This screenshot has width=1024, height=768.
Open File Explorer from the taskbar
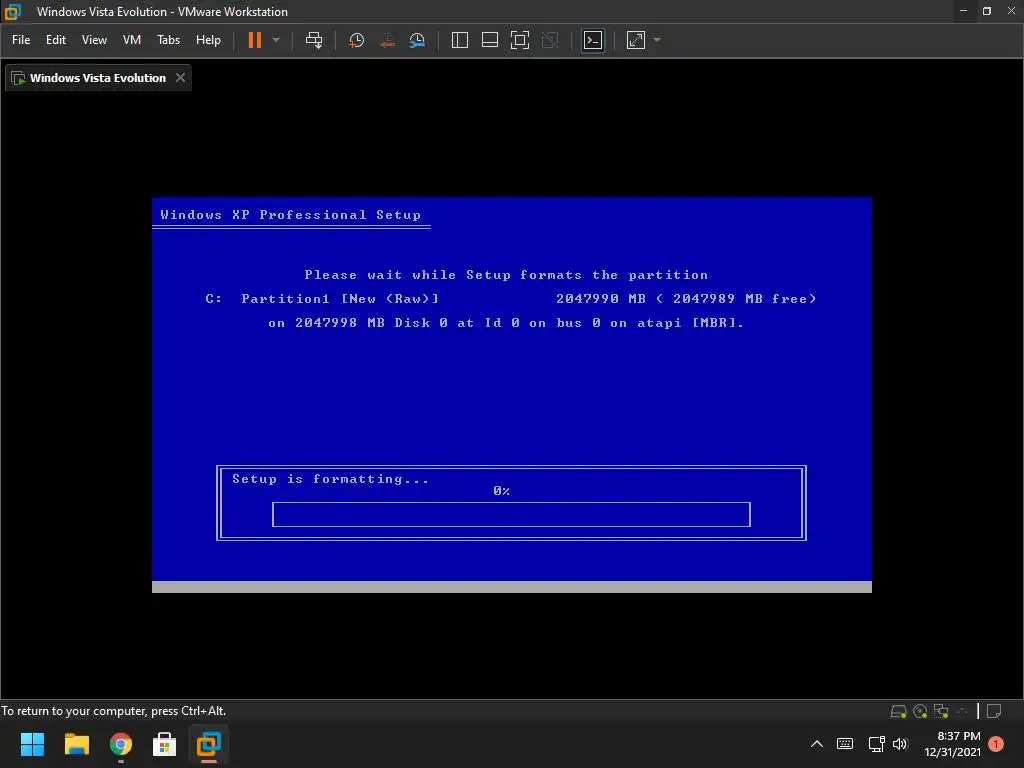76,744
